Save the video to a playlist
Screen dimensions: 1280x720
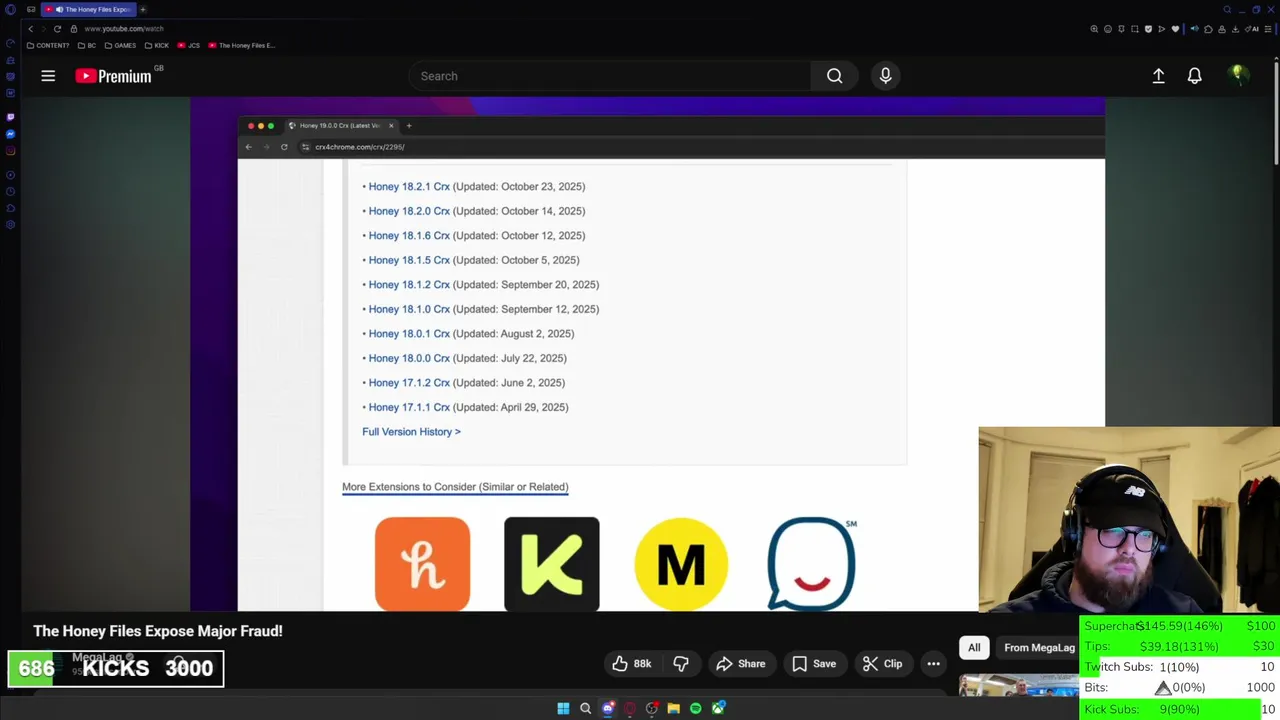pyautogui.click(x=814, y=664)
